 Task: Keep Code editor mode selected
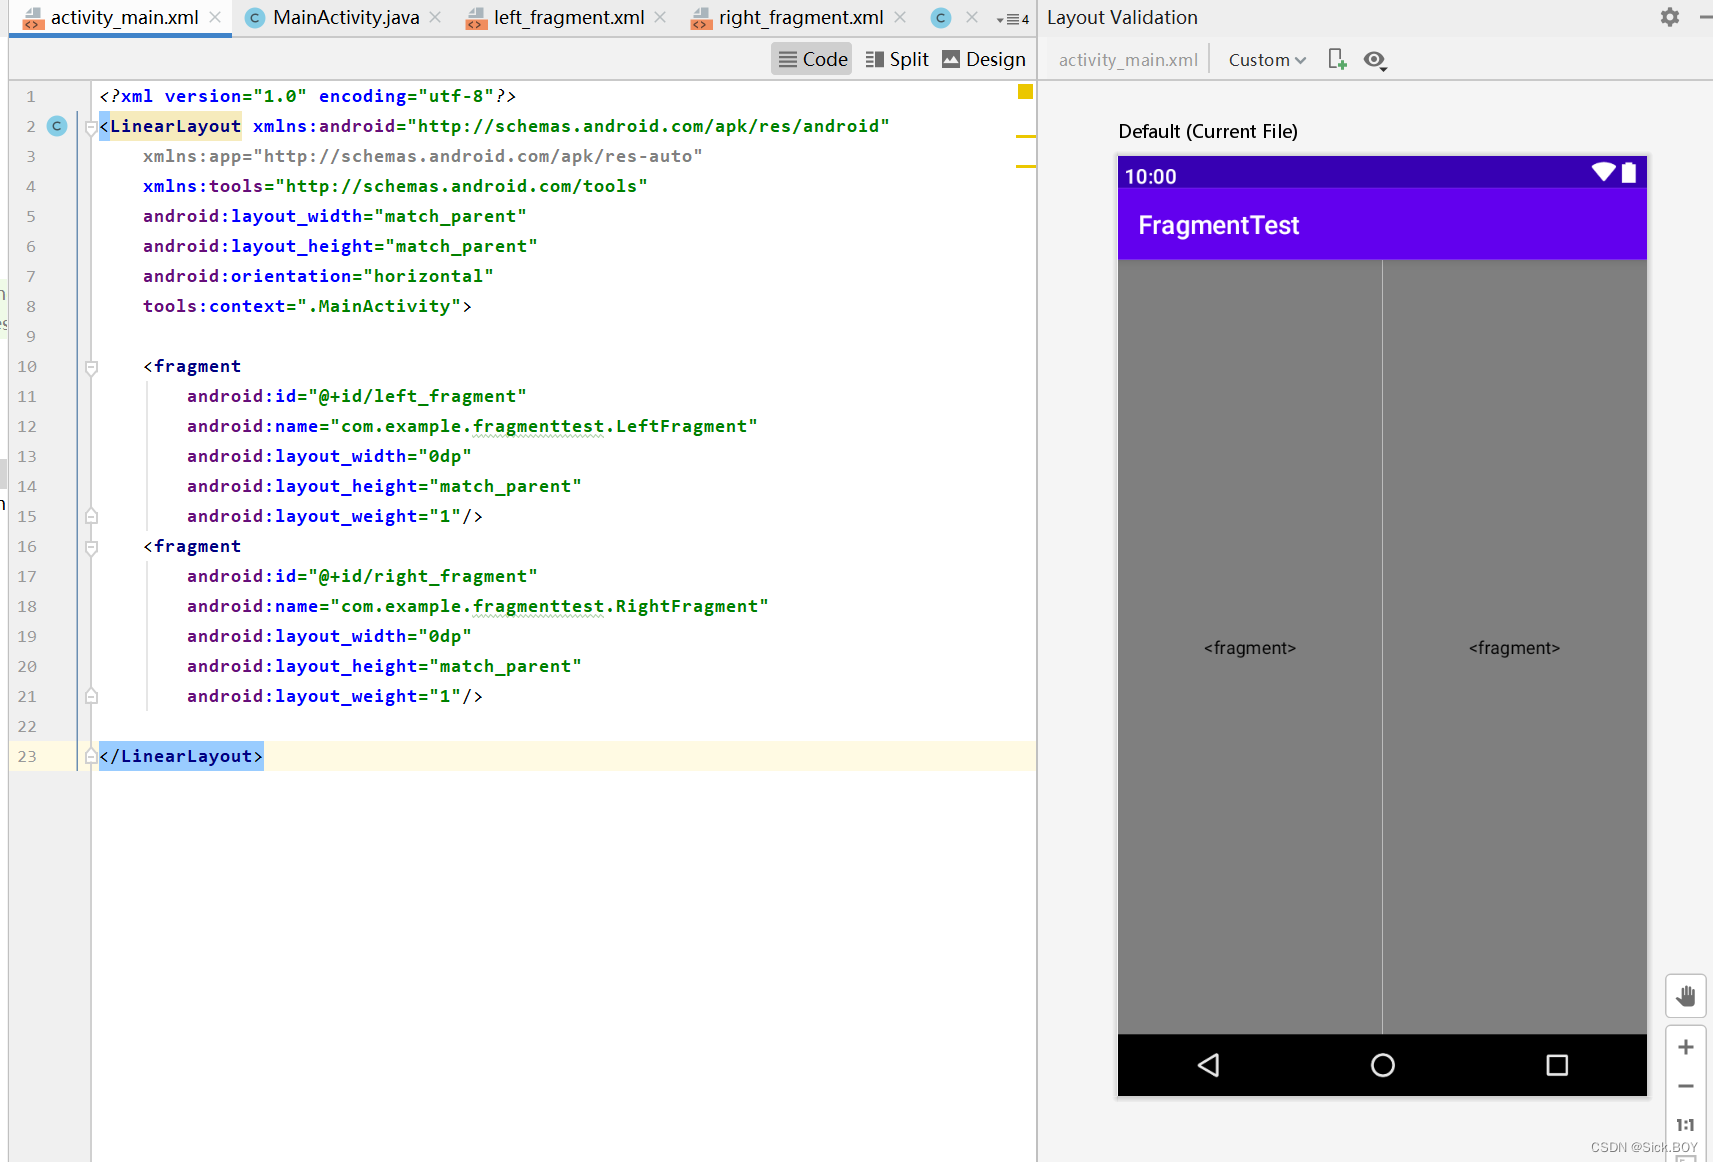tap(811, 58)
